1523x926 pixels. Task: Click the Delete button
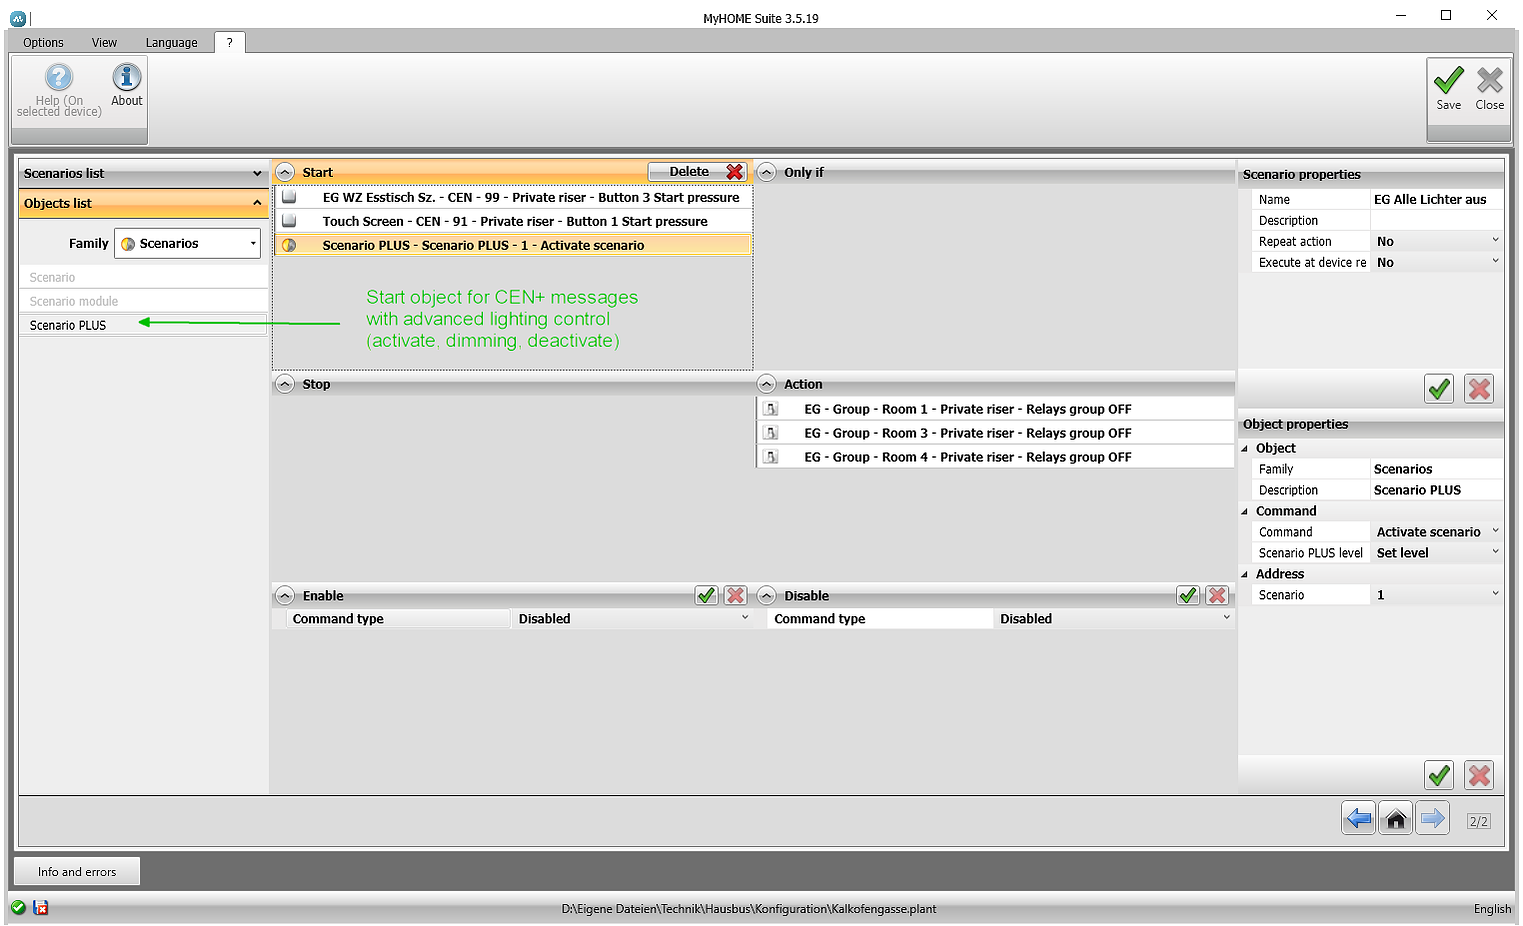pyautogui.click(x=697, y=172)
